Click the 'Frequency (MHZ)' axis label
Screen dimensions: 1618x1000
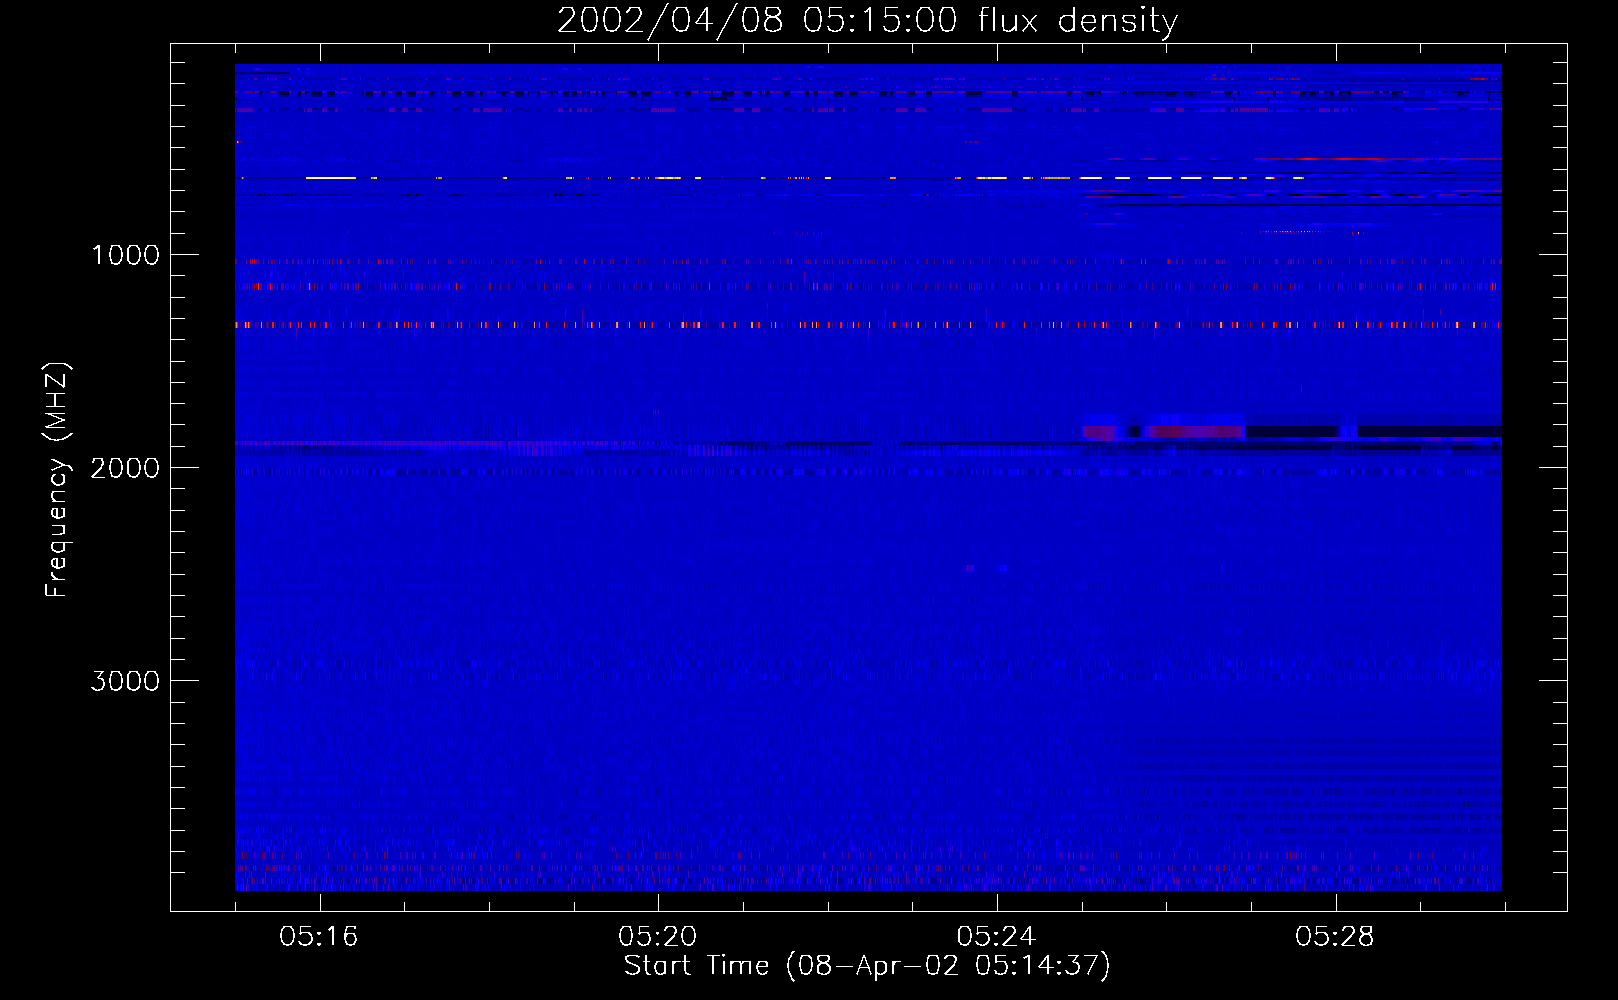pos(57,480)
